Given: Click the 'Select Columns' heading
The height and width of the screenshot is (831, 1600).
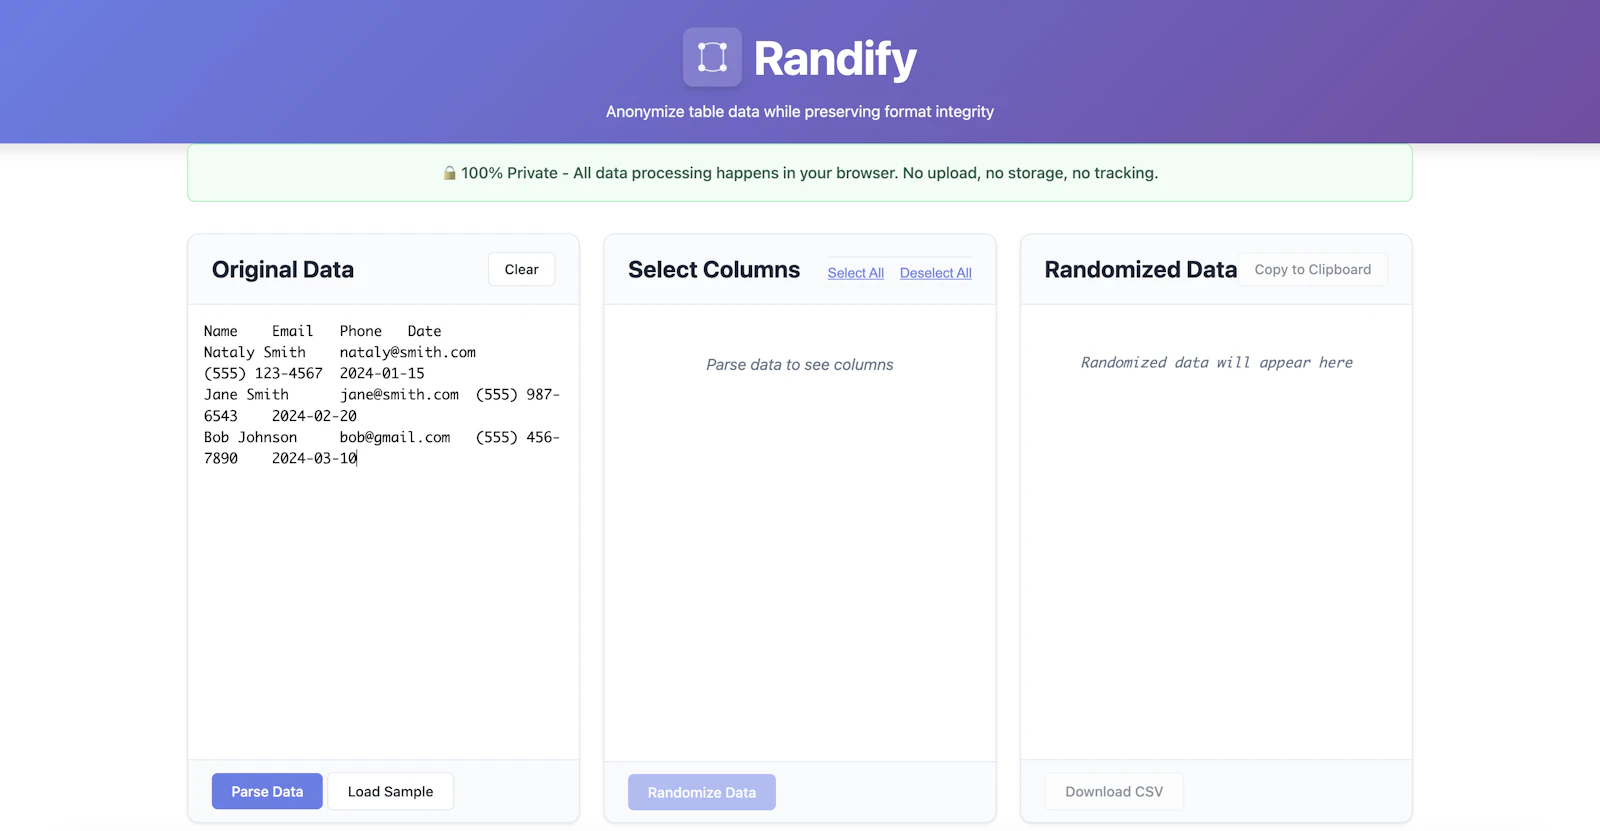Looking at the screenshot, I should coord(714,269).
